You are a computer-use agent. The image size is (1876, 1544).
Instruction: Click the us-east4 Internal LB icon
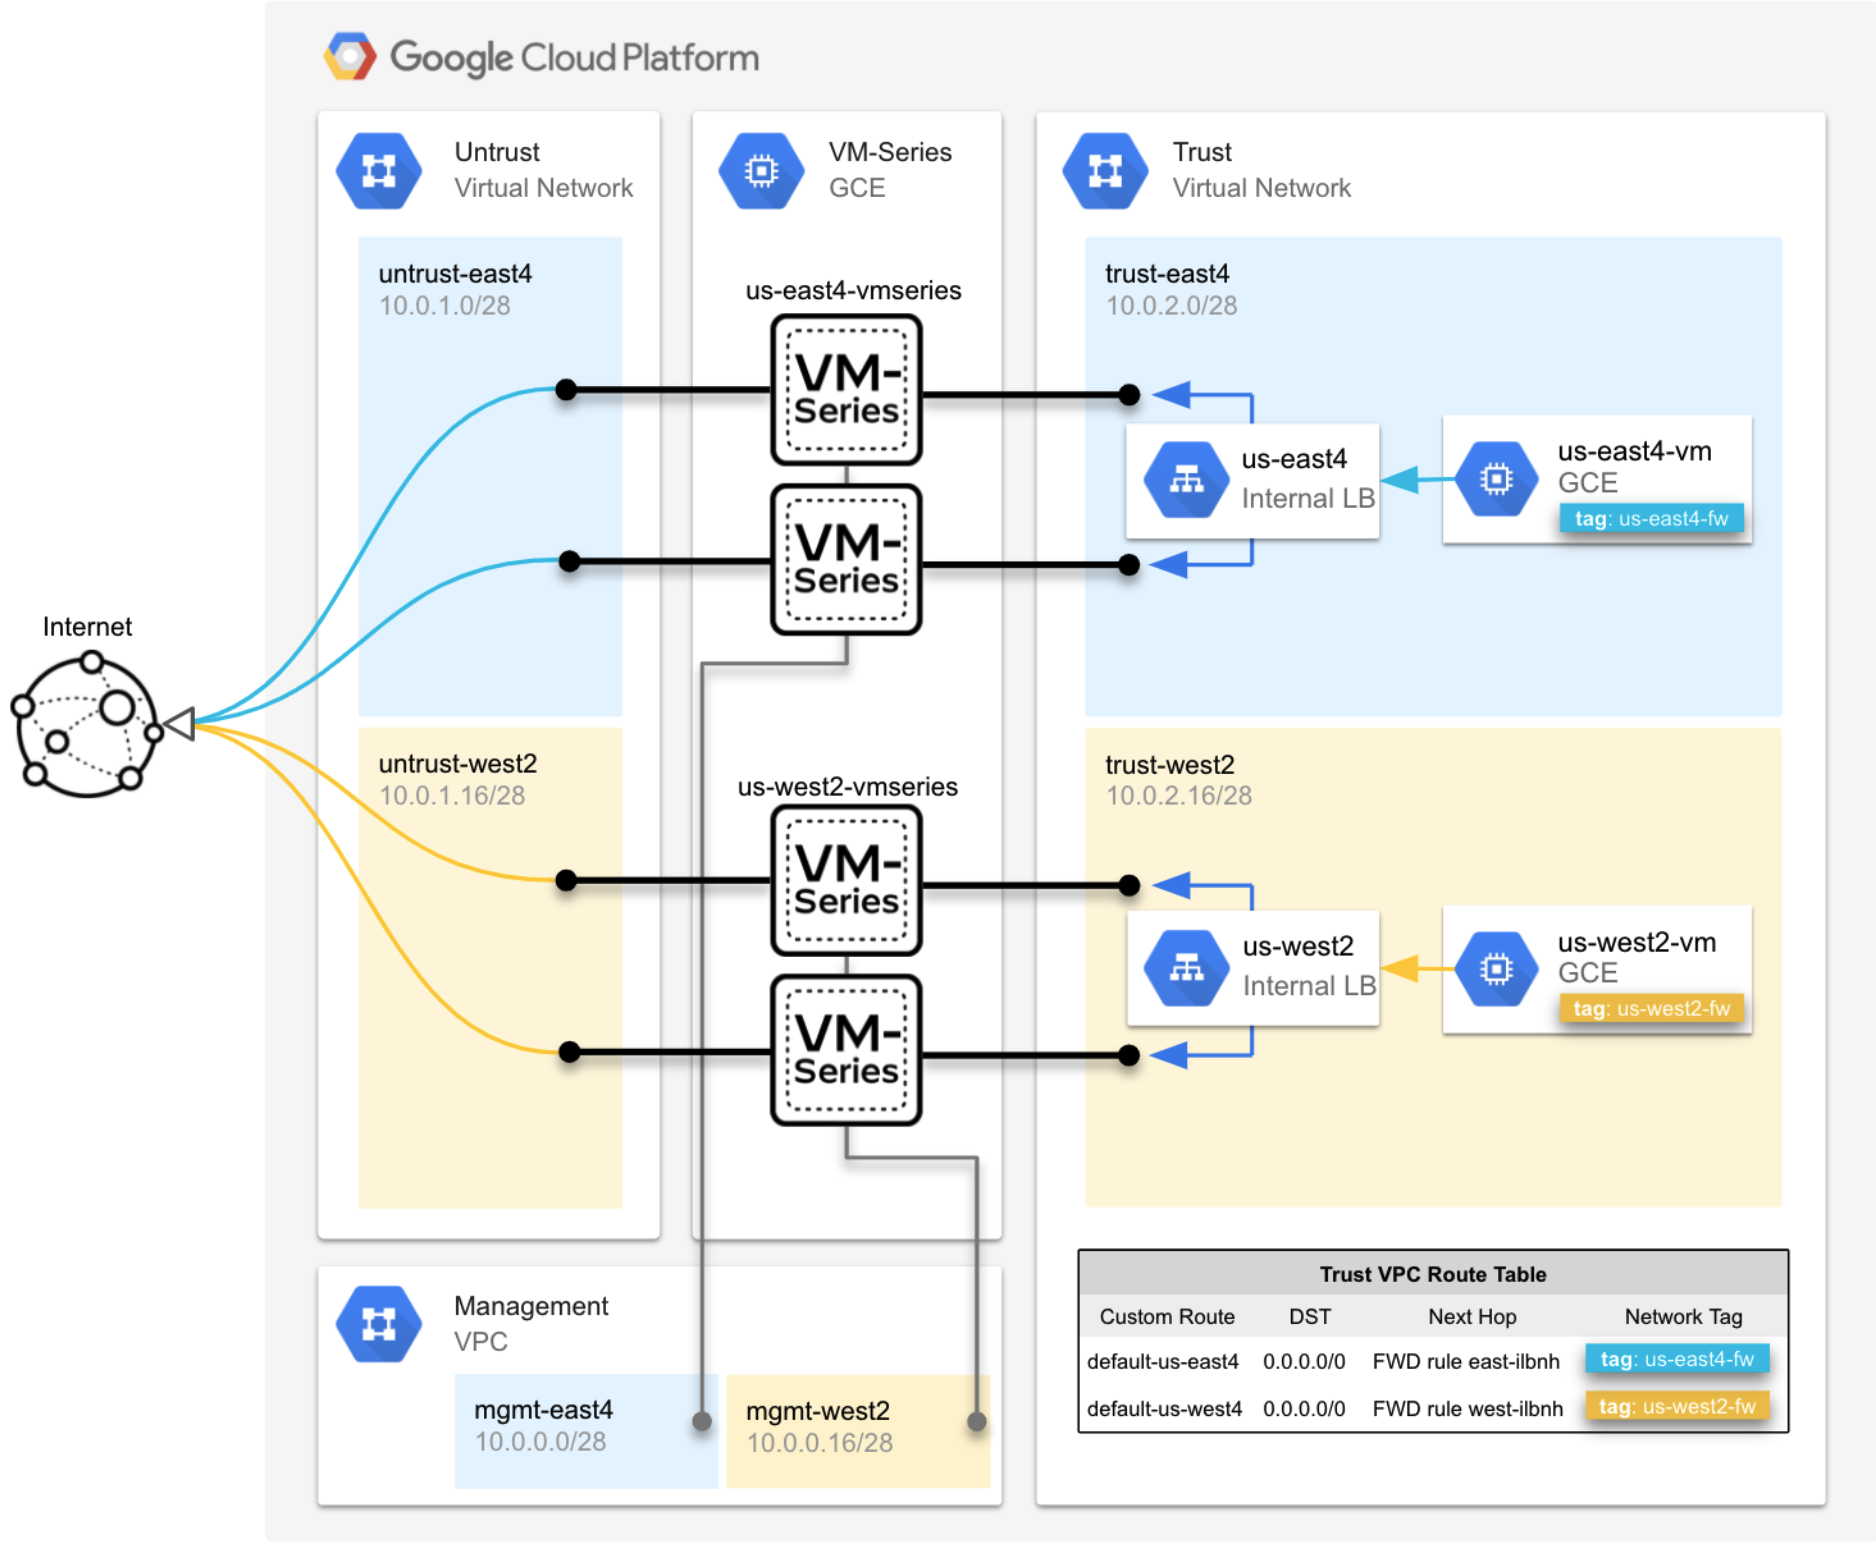point(1186,480)
